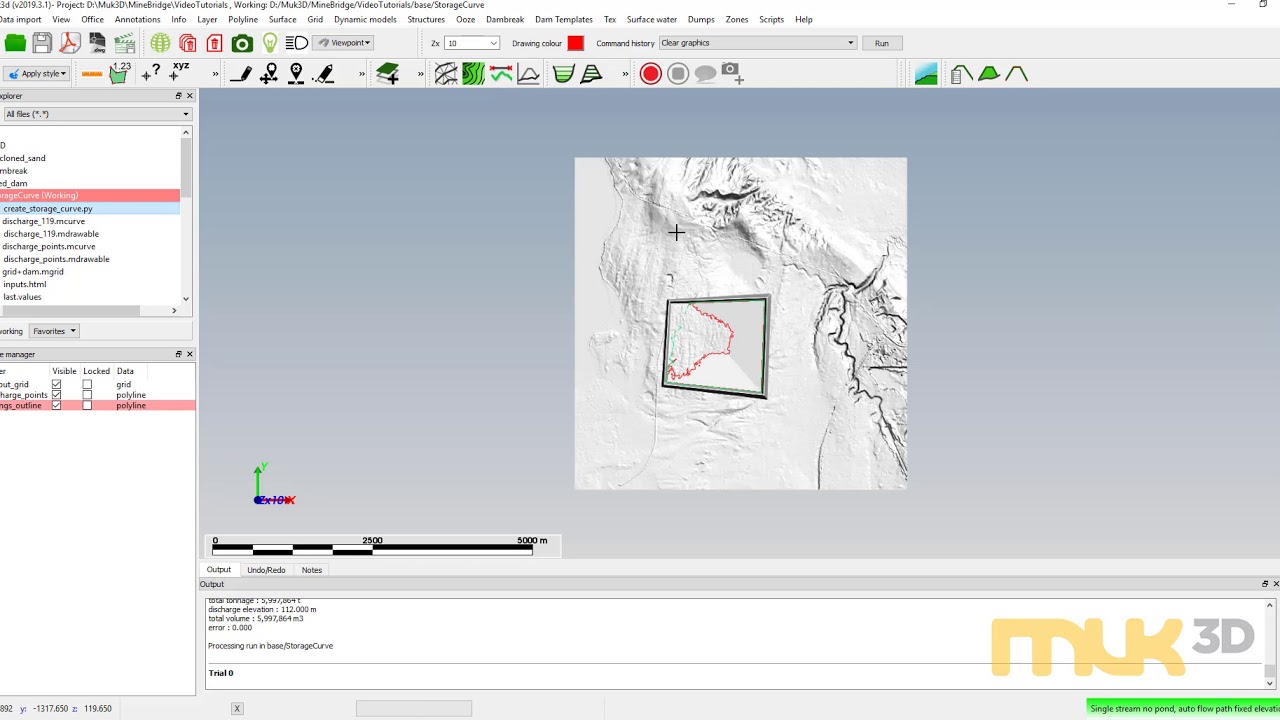
Task: Toggle visibility of the grid data layer
Action: tap(56, 384)
